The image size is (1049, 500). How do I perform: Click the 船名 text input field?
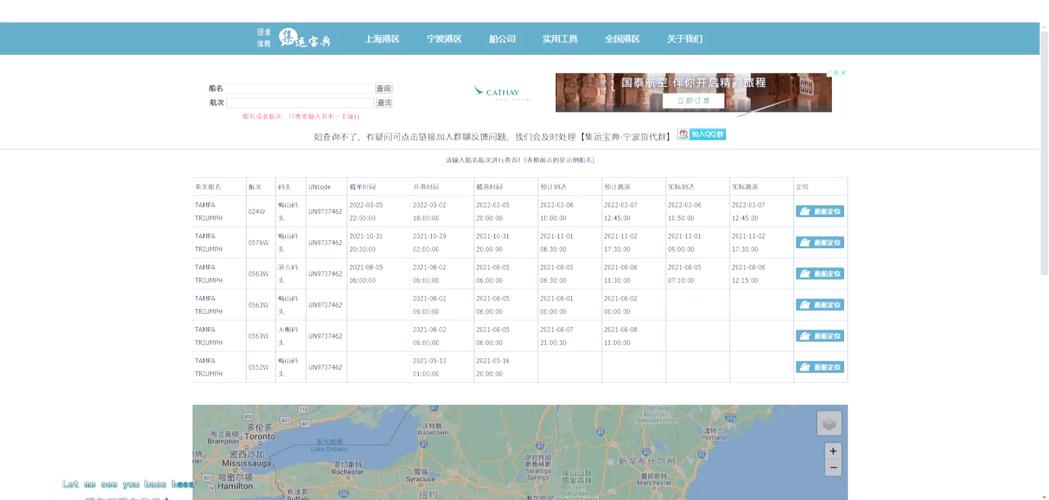tap(299, 88)
